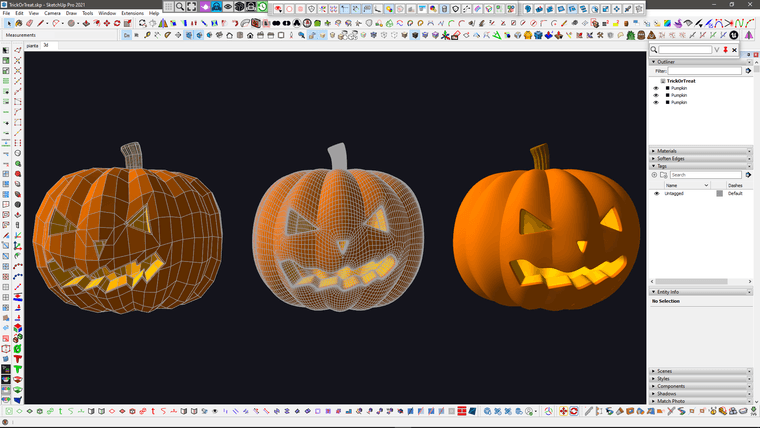The width and height of the screenshot is (760, 428).
Task: Hide the first Pumpkin in Outliner
Action: (x=656, y=88)
